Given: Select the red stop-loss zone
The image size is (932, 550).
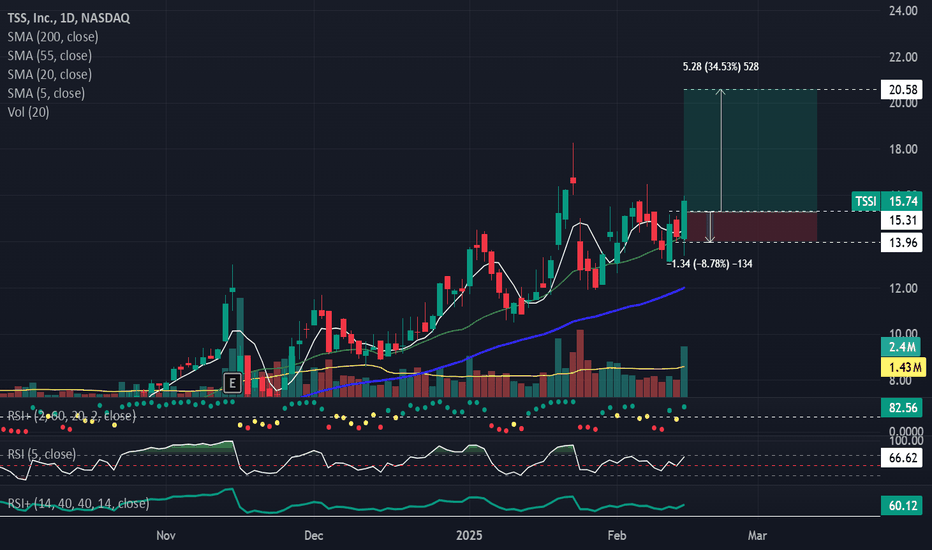Looking at the screenshot, I should pyautogui.click(x=750, y=227).
